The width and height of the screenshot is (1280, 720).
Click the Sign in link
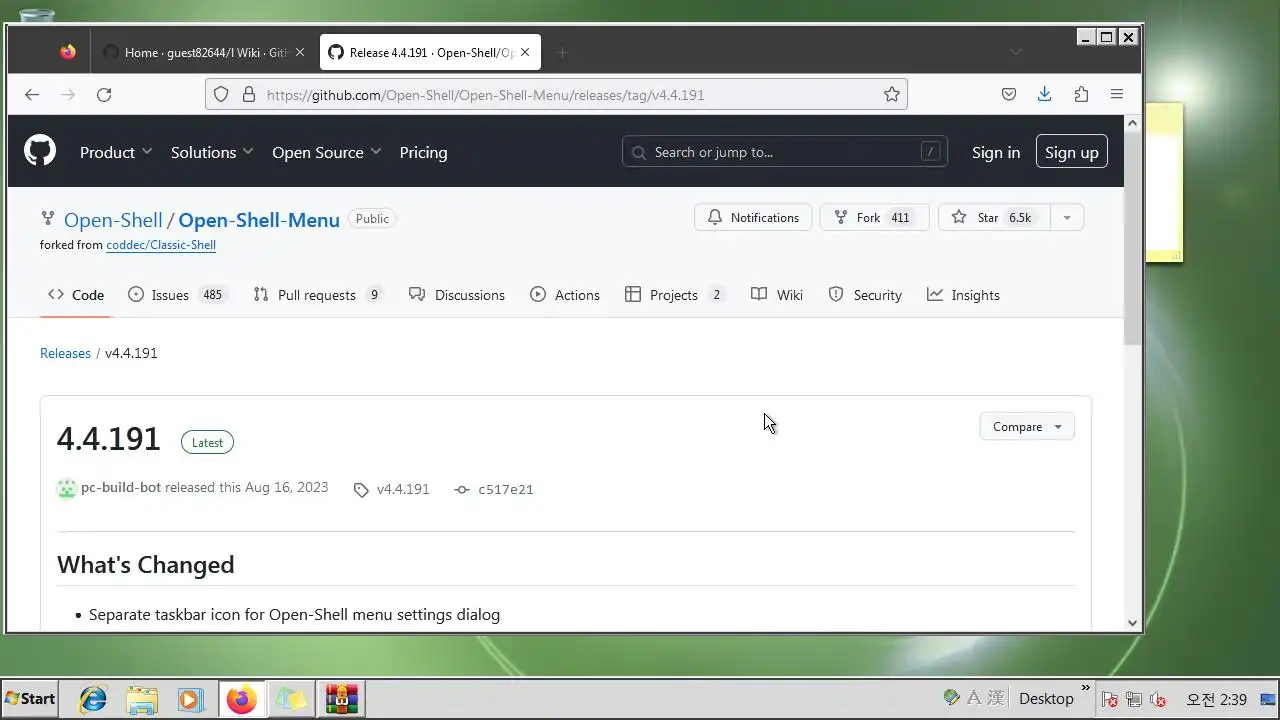click(996, 152)
